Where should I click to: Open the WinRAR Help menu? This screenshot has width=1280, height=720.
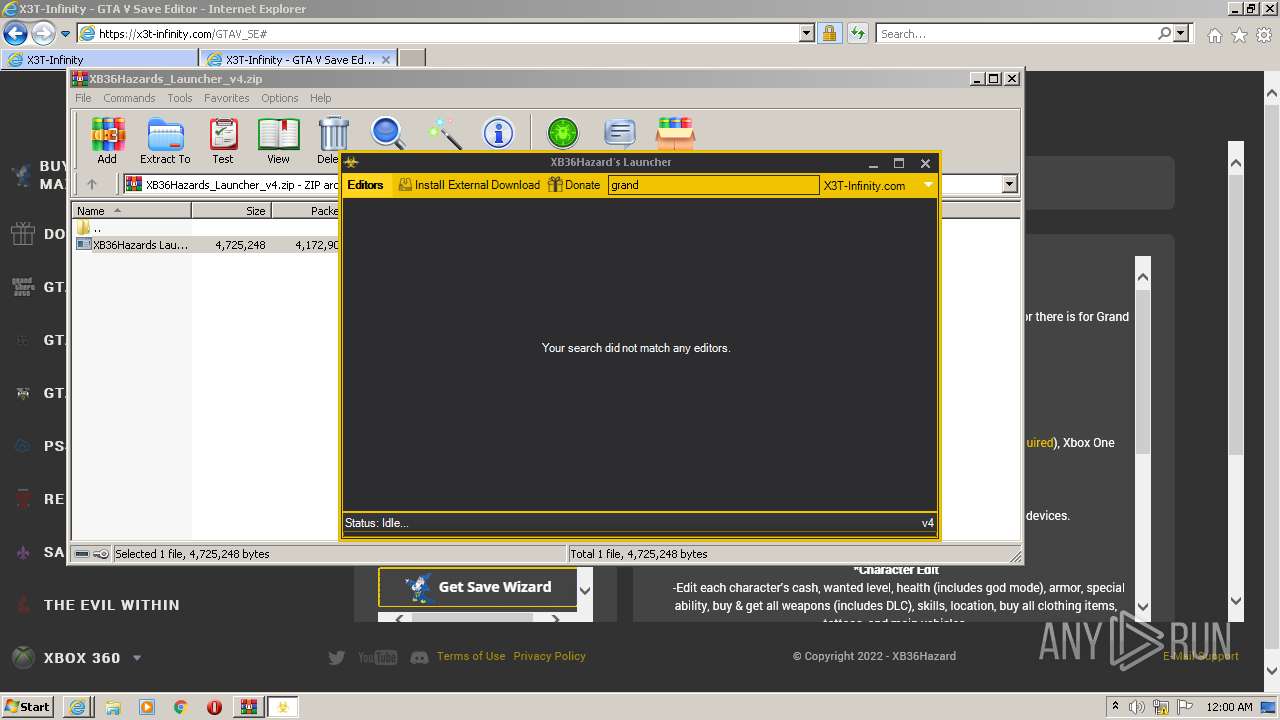pyautogui.click(x=320, y=98)
